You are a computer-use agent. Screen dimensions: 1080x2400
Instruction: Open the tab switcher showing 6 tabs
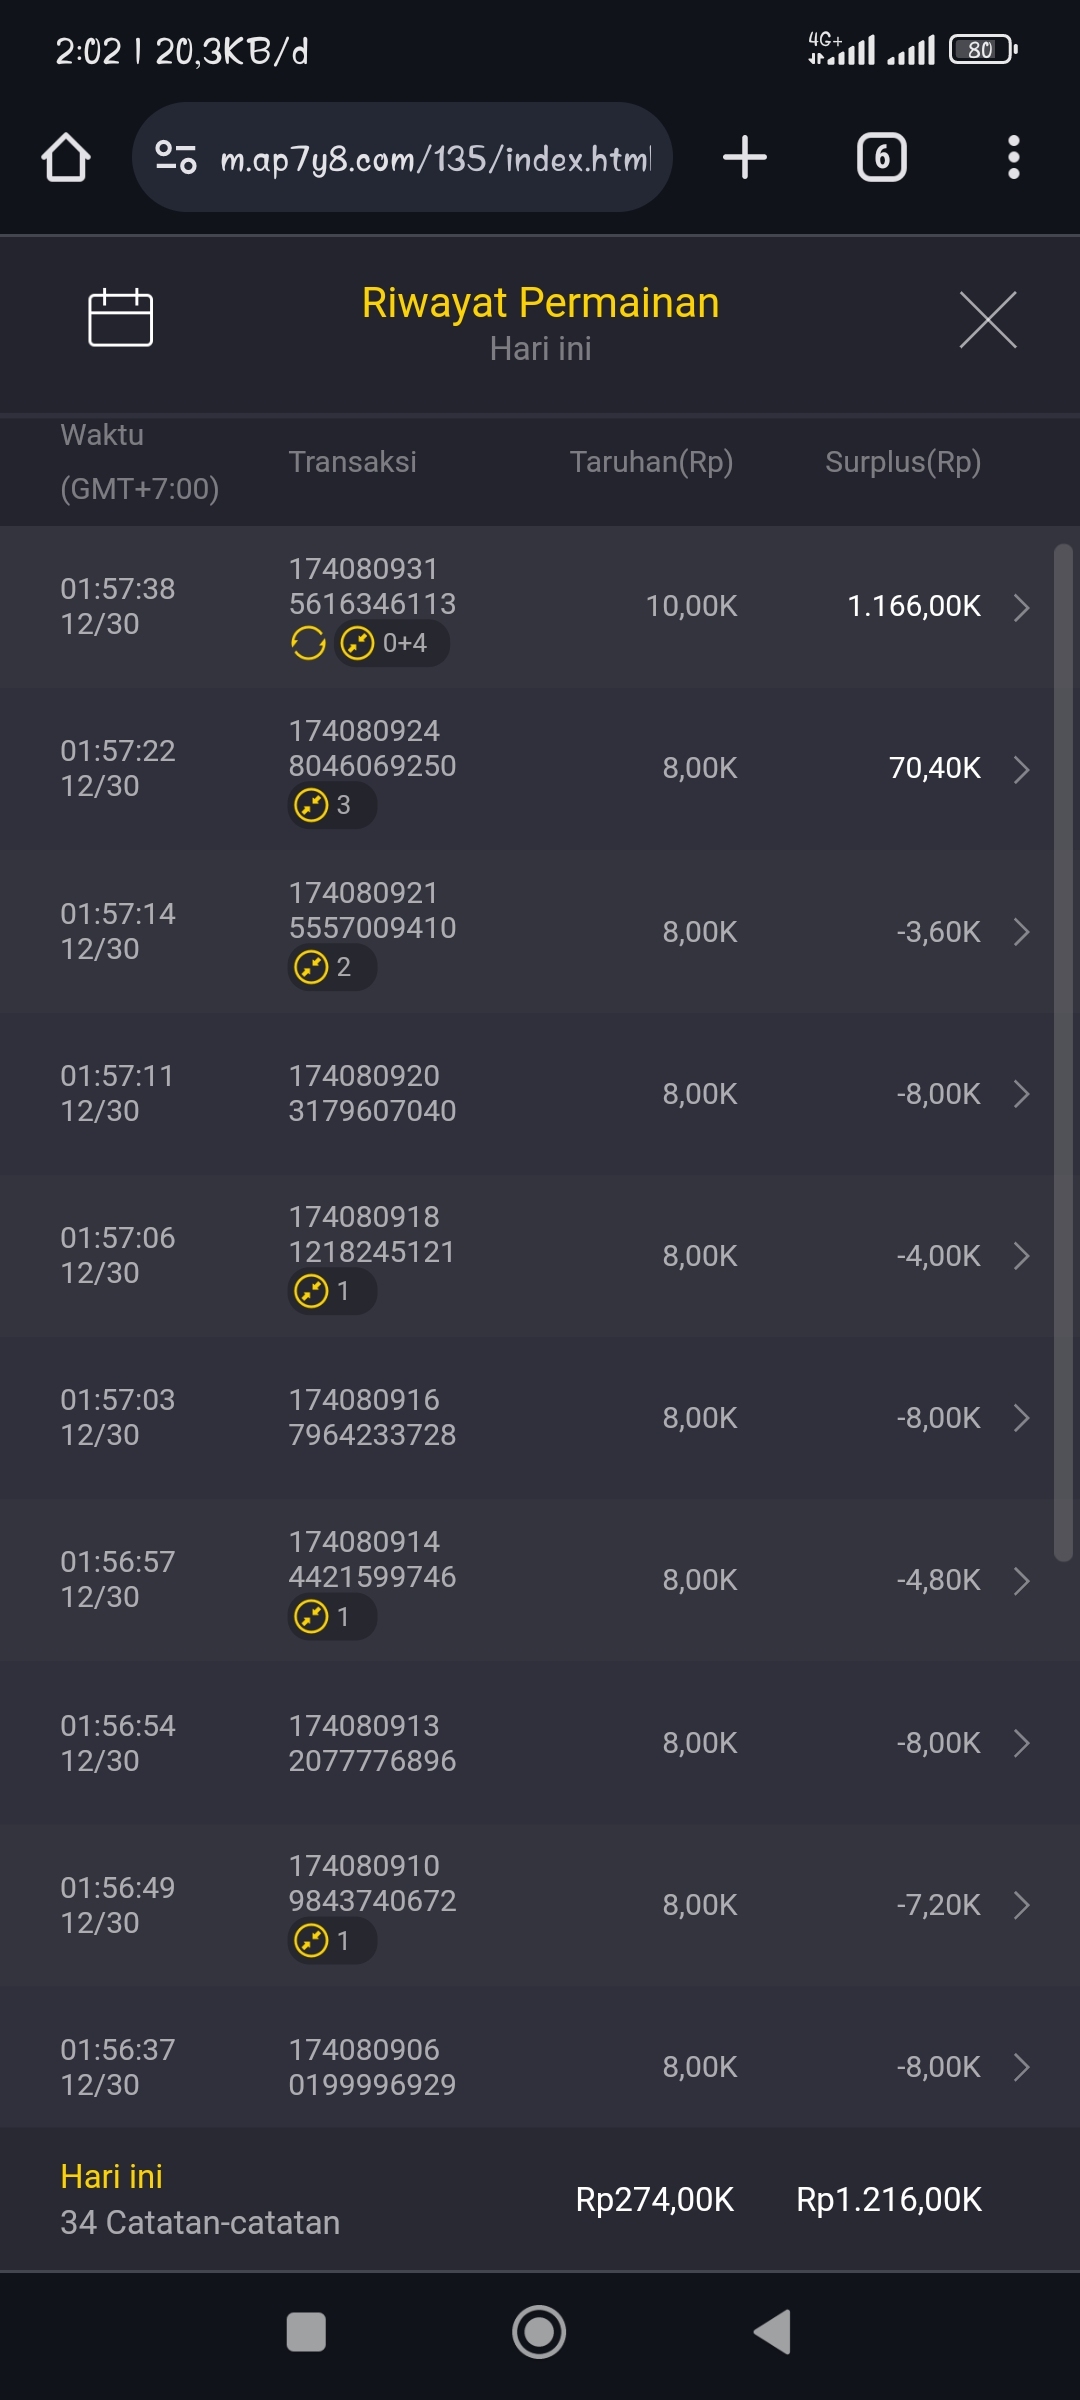(881, 158)
